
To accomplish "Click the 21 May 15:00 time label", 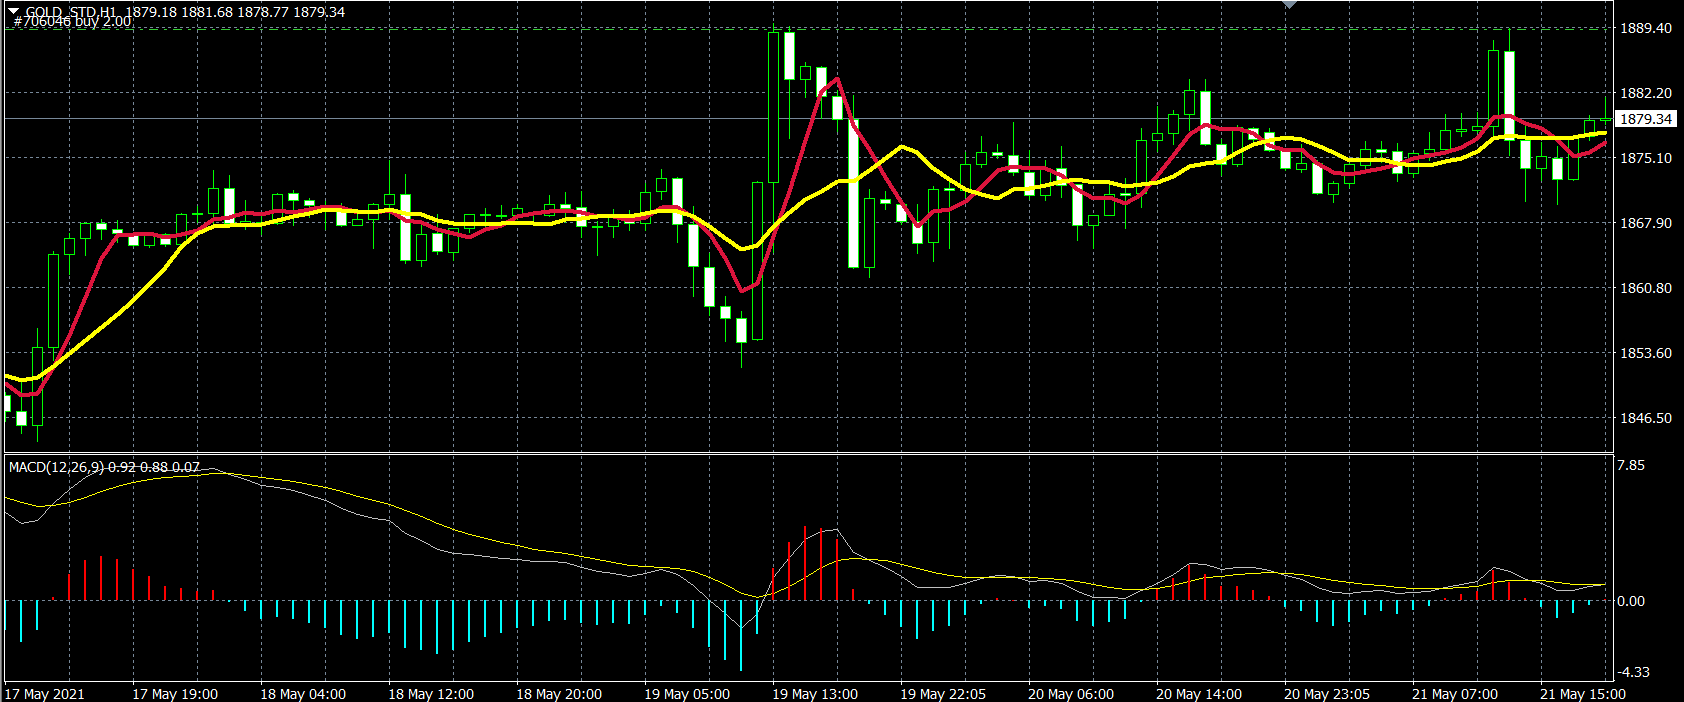I will pos(1583,693).
